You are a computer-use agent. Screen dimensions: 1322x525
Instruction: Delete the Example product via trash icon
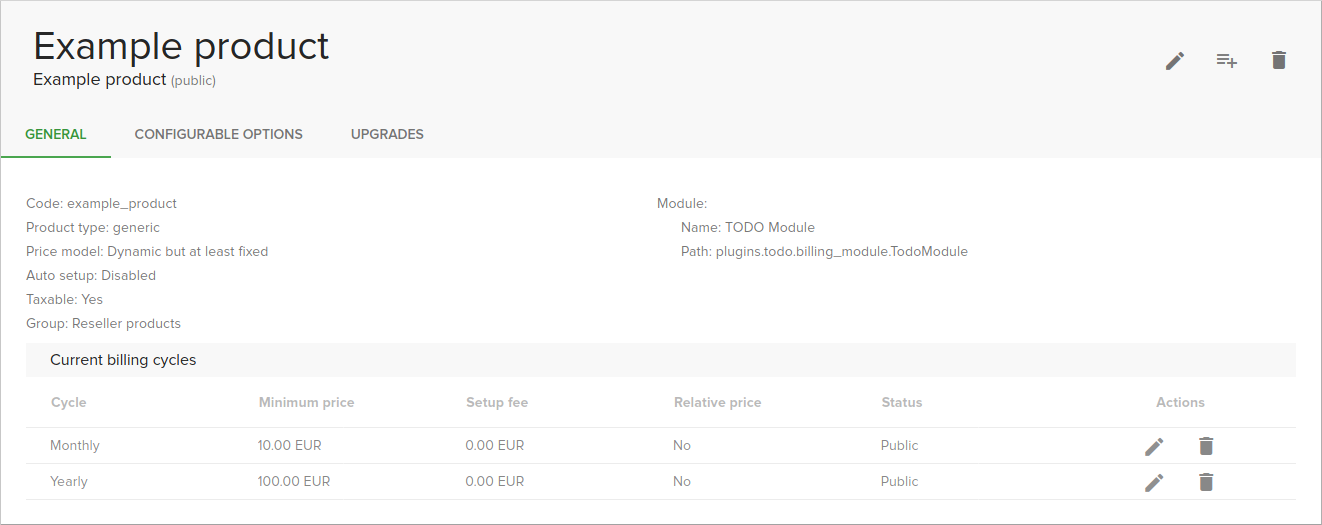pyautogui.click(x=1278, y=61)
